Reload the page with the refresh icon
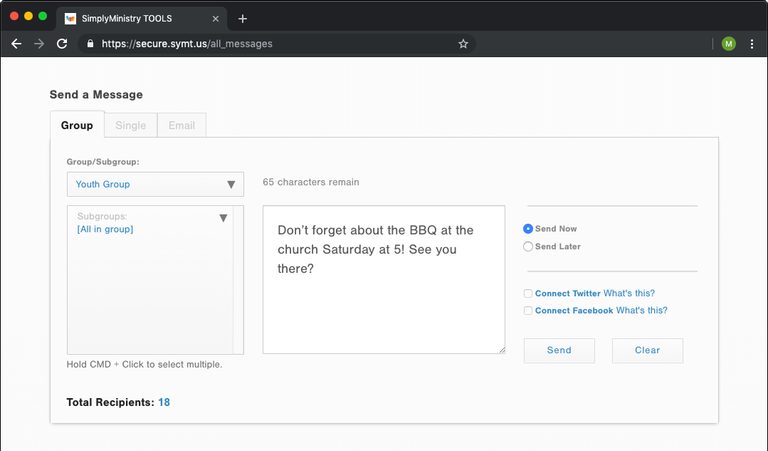The image size is (768, 451). pos(62,44)
